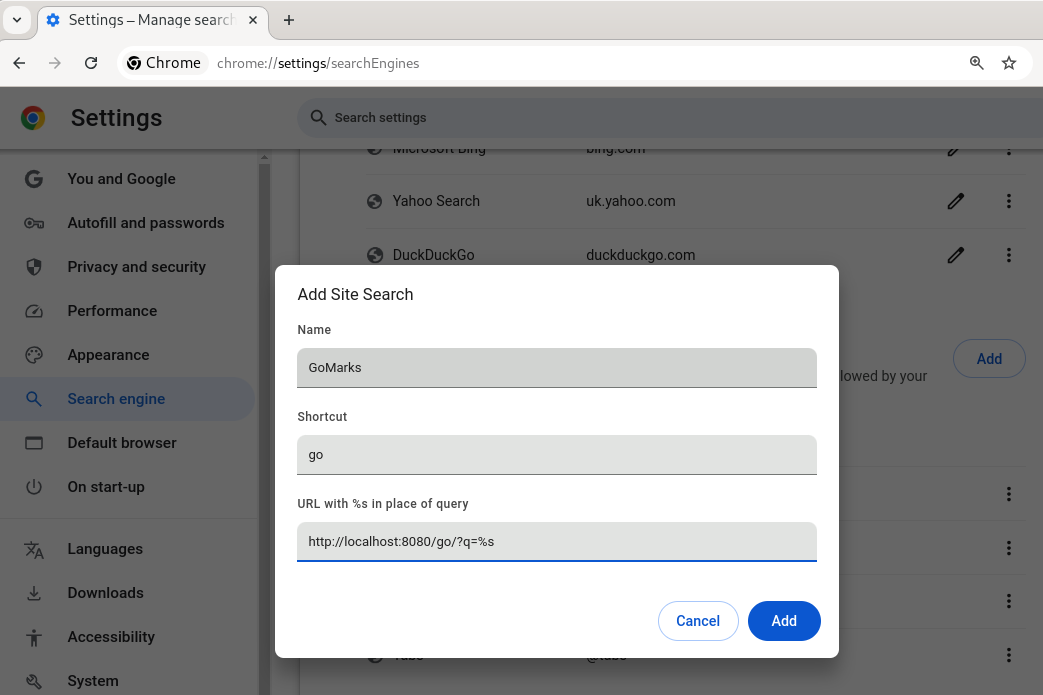Open the new tab plus button
This screenshot has height=695, width=1043.
point(289,20)
